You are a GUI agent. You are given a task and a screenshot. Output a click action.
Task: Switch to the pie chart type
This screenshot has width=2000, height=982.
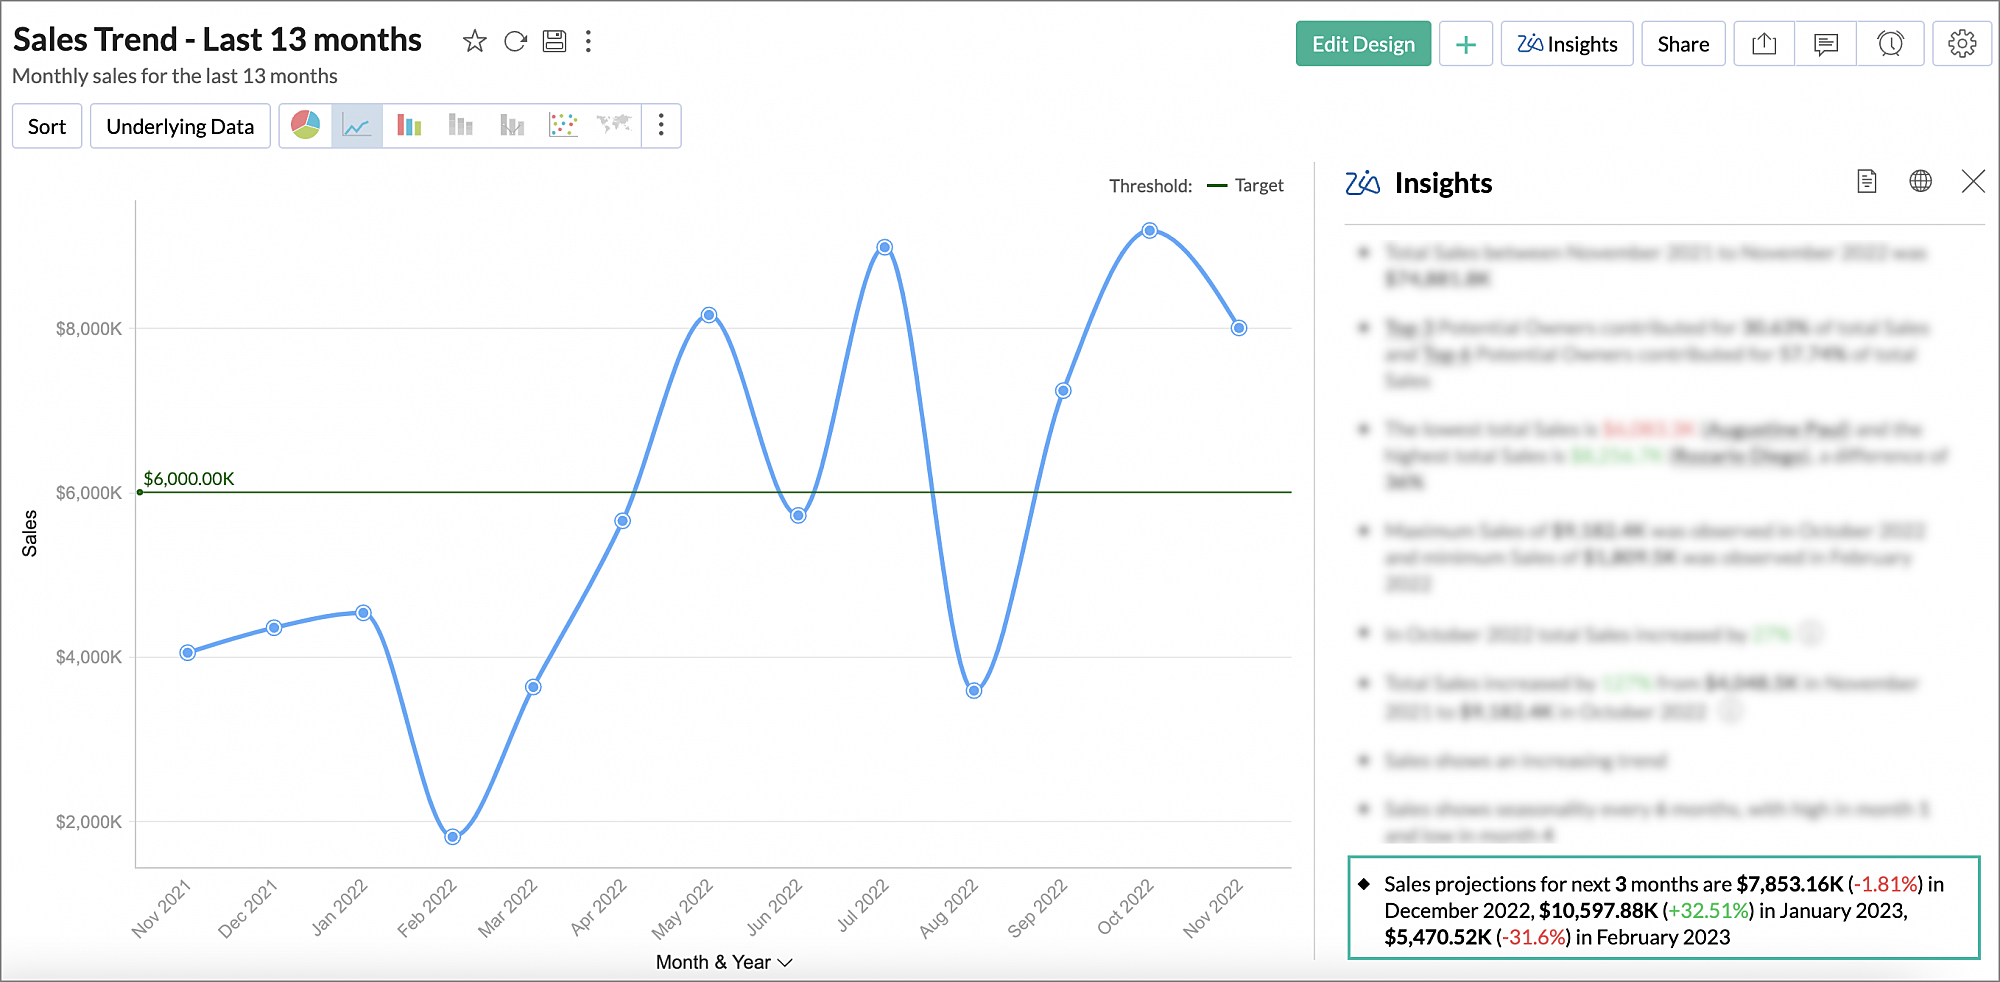[x=305, y=125]
